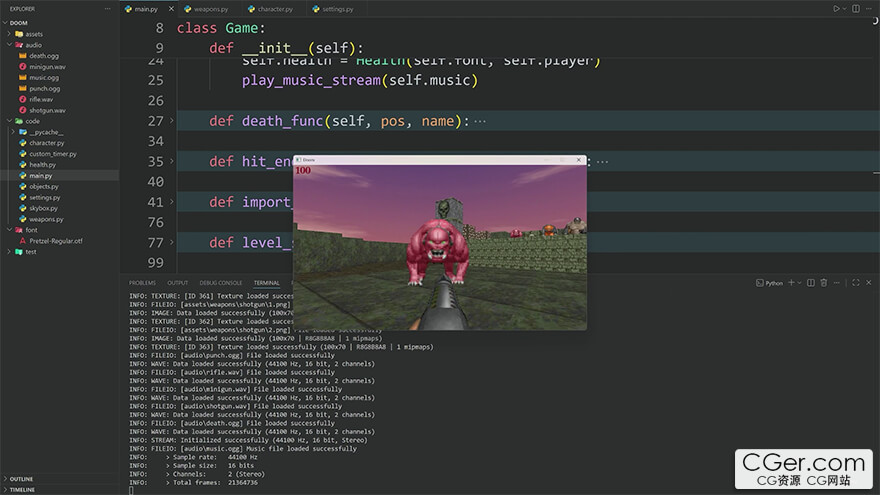Run the Python file with play icon
Image resolution: width=880 pixels, height=495 pixels.
tap(836, 9)
